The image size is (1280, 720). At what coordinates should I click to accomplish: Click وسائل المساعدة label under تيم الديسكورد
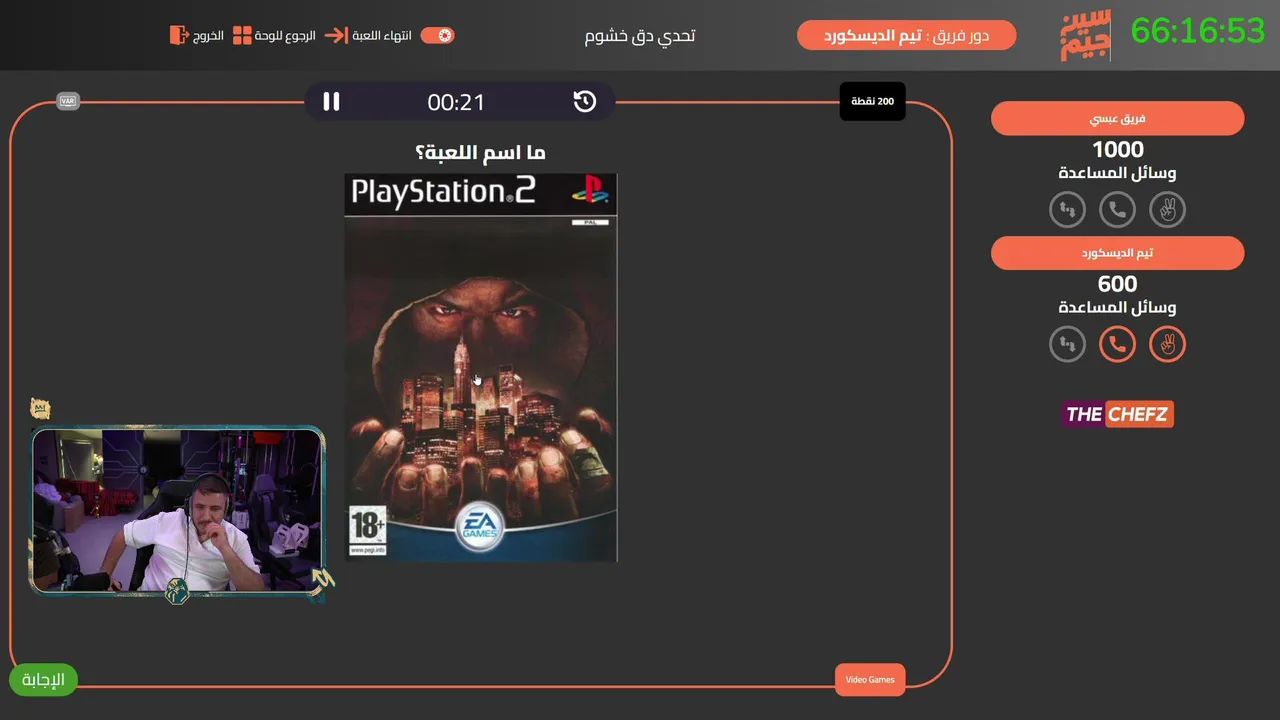click(x=1117, y=307)
